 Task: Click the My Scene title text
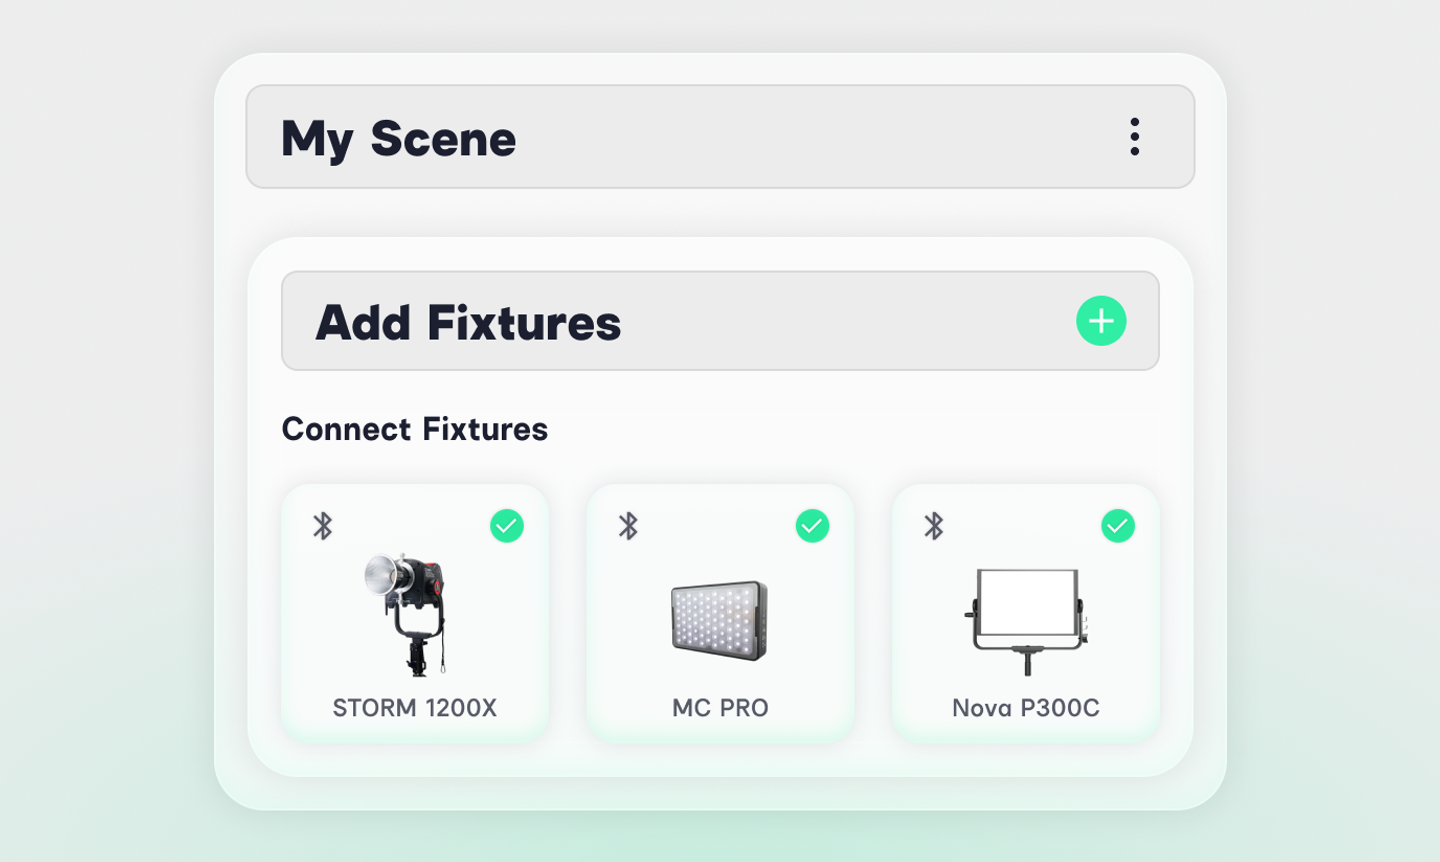(399, 139)
